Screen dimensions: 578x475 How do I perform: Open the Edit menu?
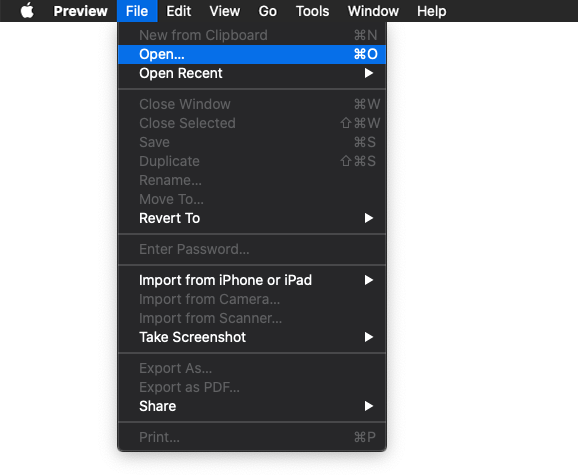coord(178,11)
